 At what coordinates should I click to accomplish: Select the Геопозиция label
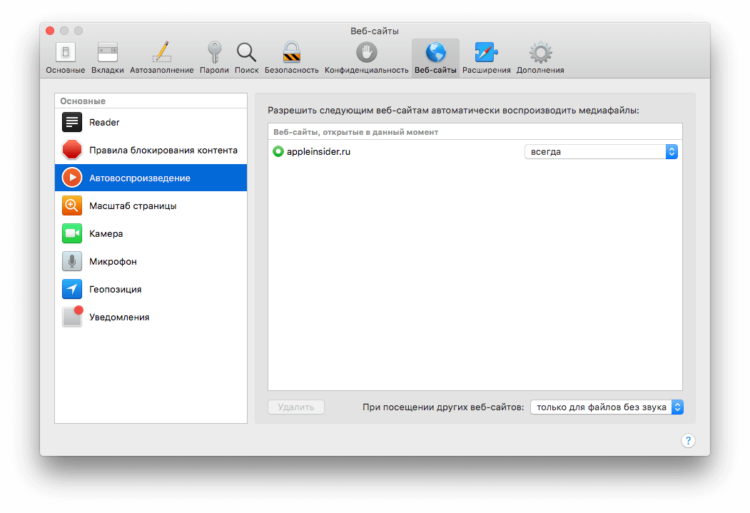tap(115, 289)
